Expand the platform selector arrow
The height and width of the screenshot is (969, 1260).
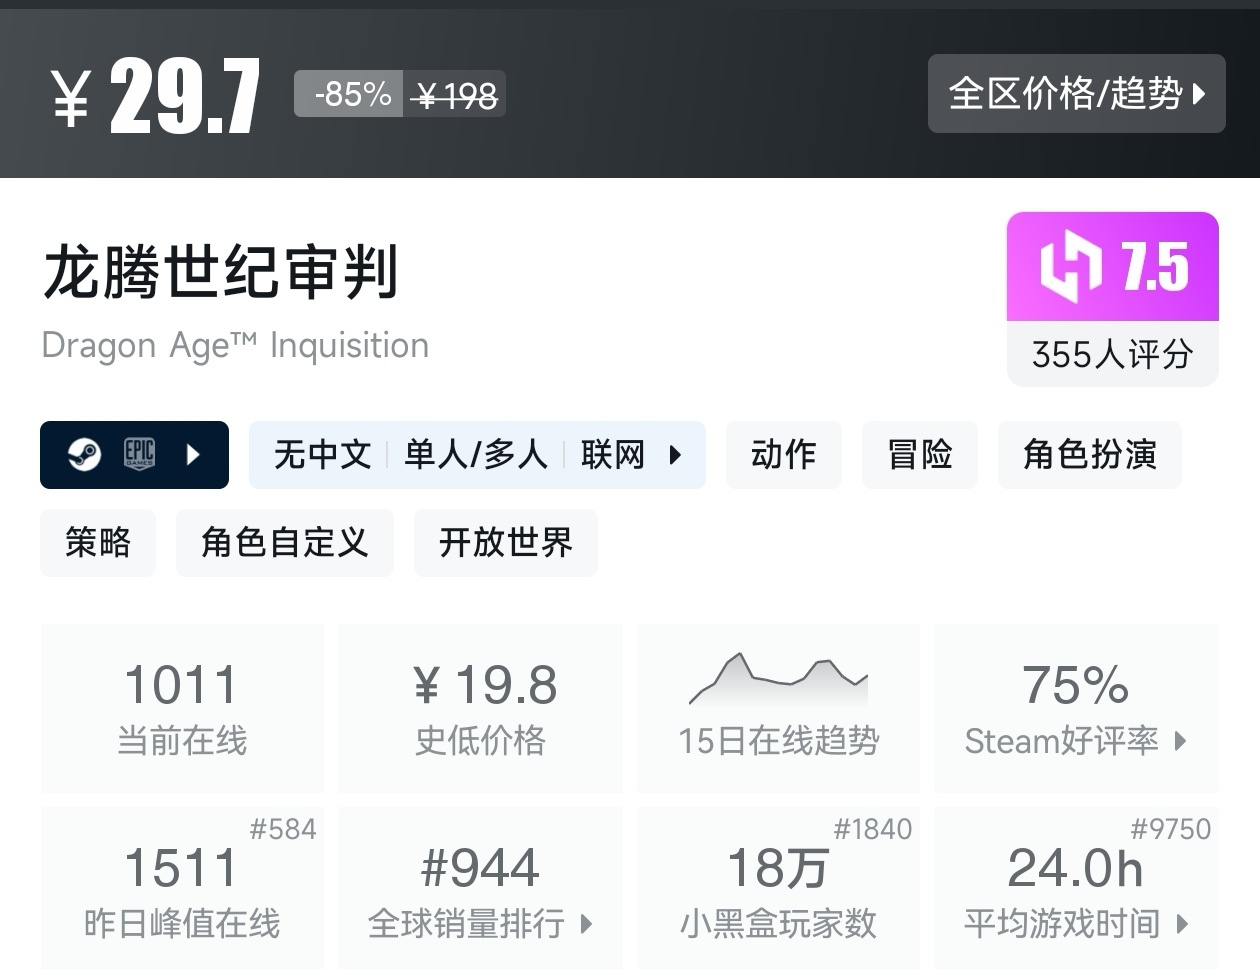(194, 455)
